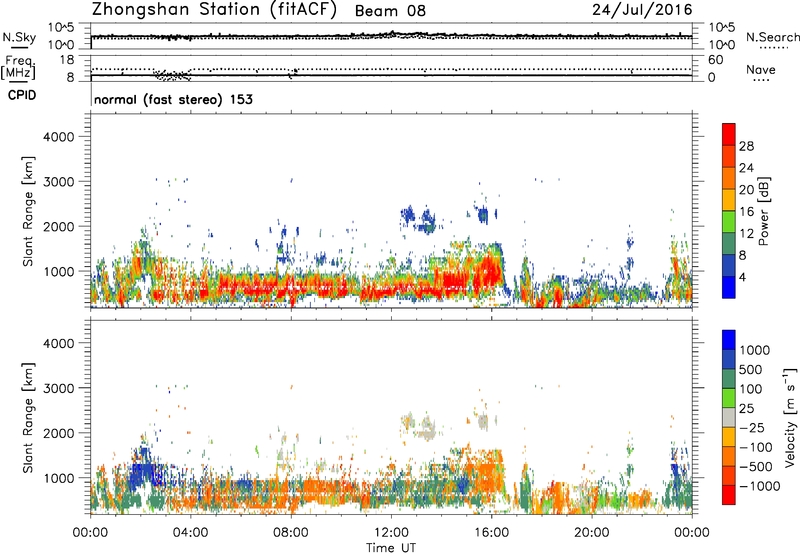Click "Slant Range [km]" label of power panel

[x=28, y=211]
